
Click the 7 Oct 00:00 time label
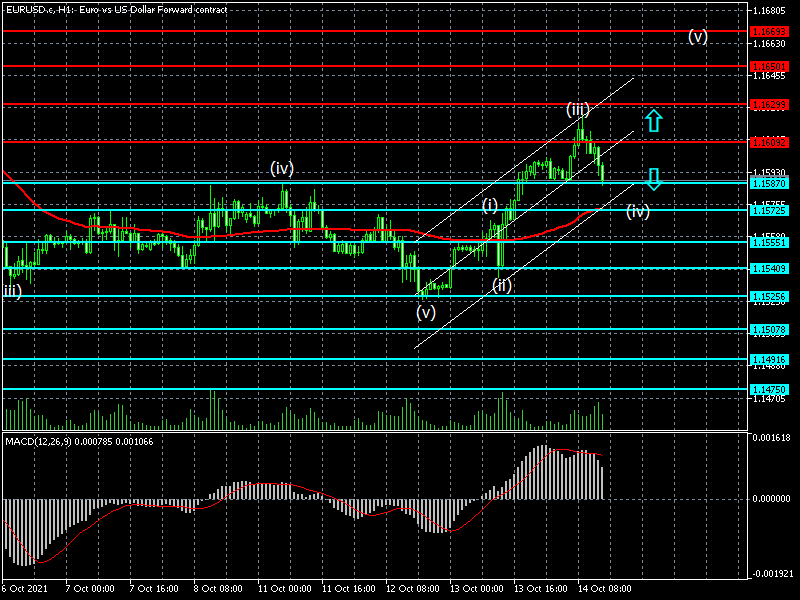click(x=90, y=589)
